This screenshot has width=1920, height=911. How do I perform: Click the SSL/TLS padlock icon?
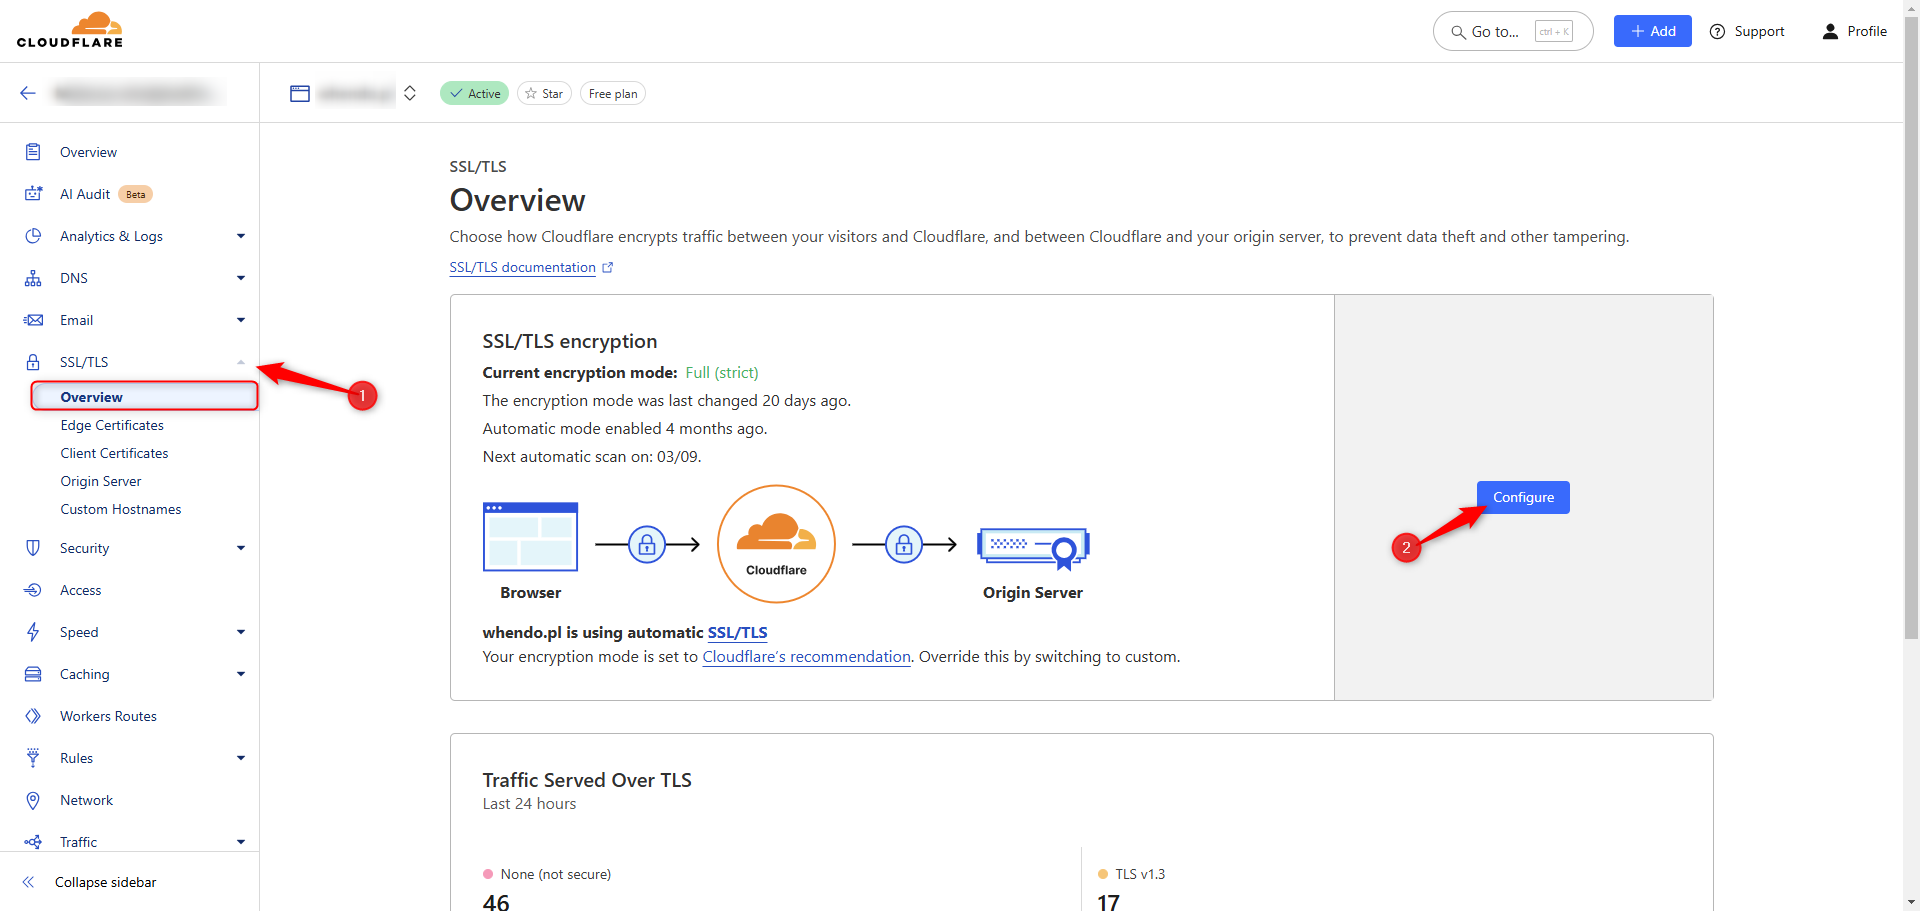click(x=33, y=362)
